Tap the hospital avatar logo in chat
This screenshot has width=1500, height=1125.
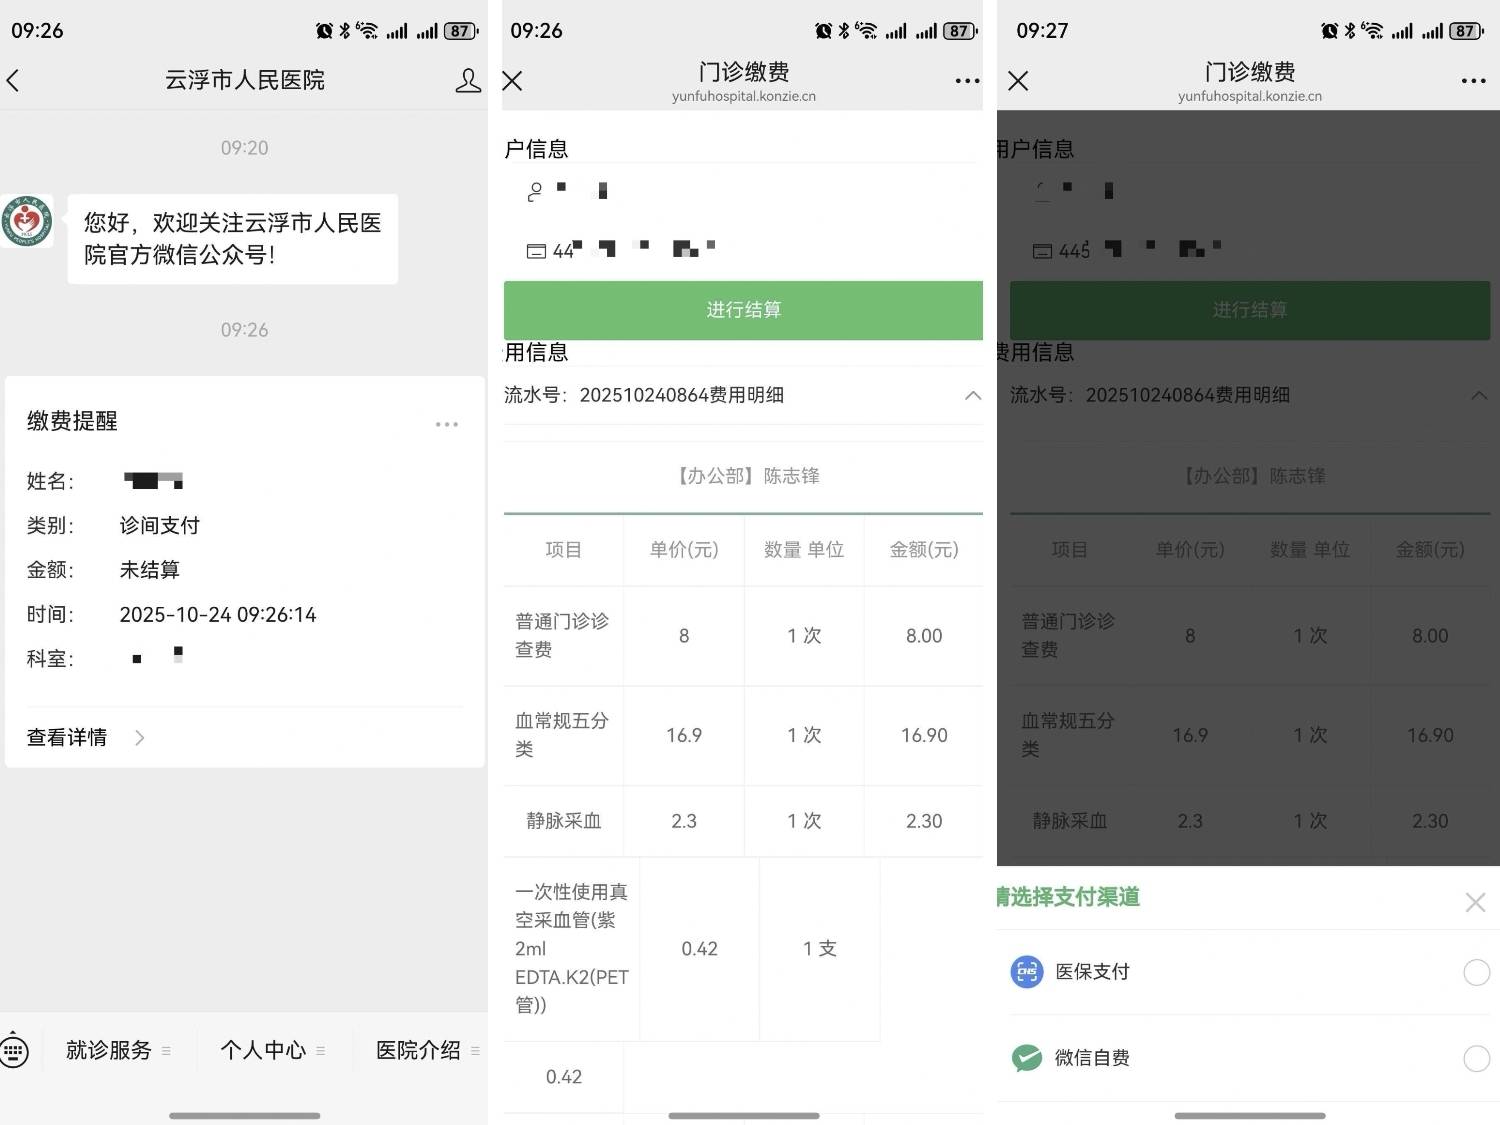(x=27, y=221)
